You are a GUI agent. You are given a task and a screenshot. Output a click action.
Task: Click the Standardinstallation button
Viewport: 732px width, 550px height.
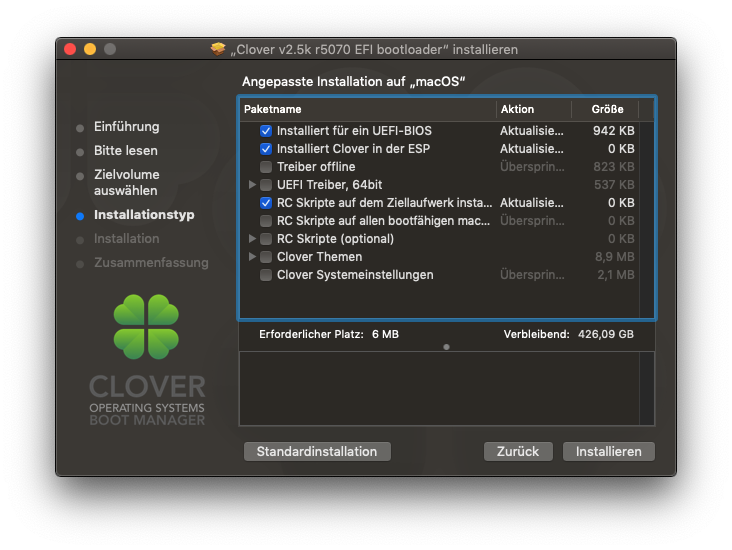(x=317, y=451)
